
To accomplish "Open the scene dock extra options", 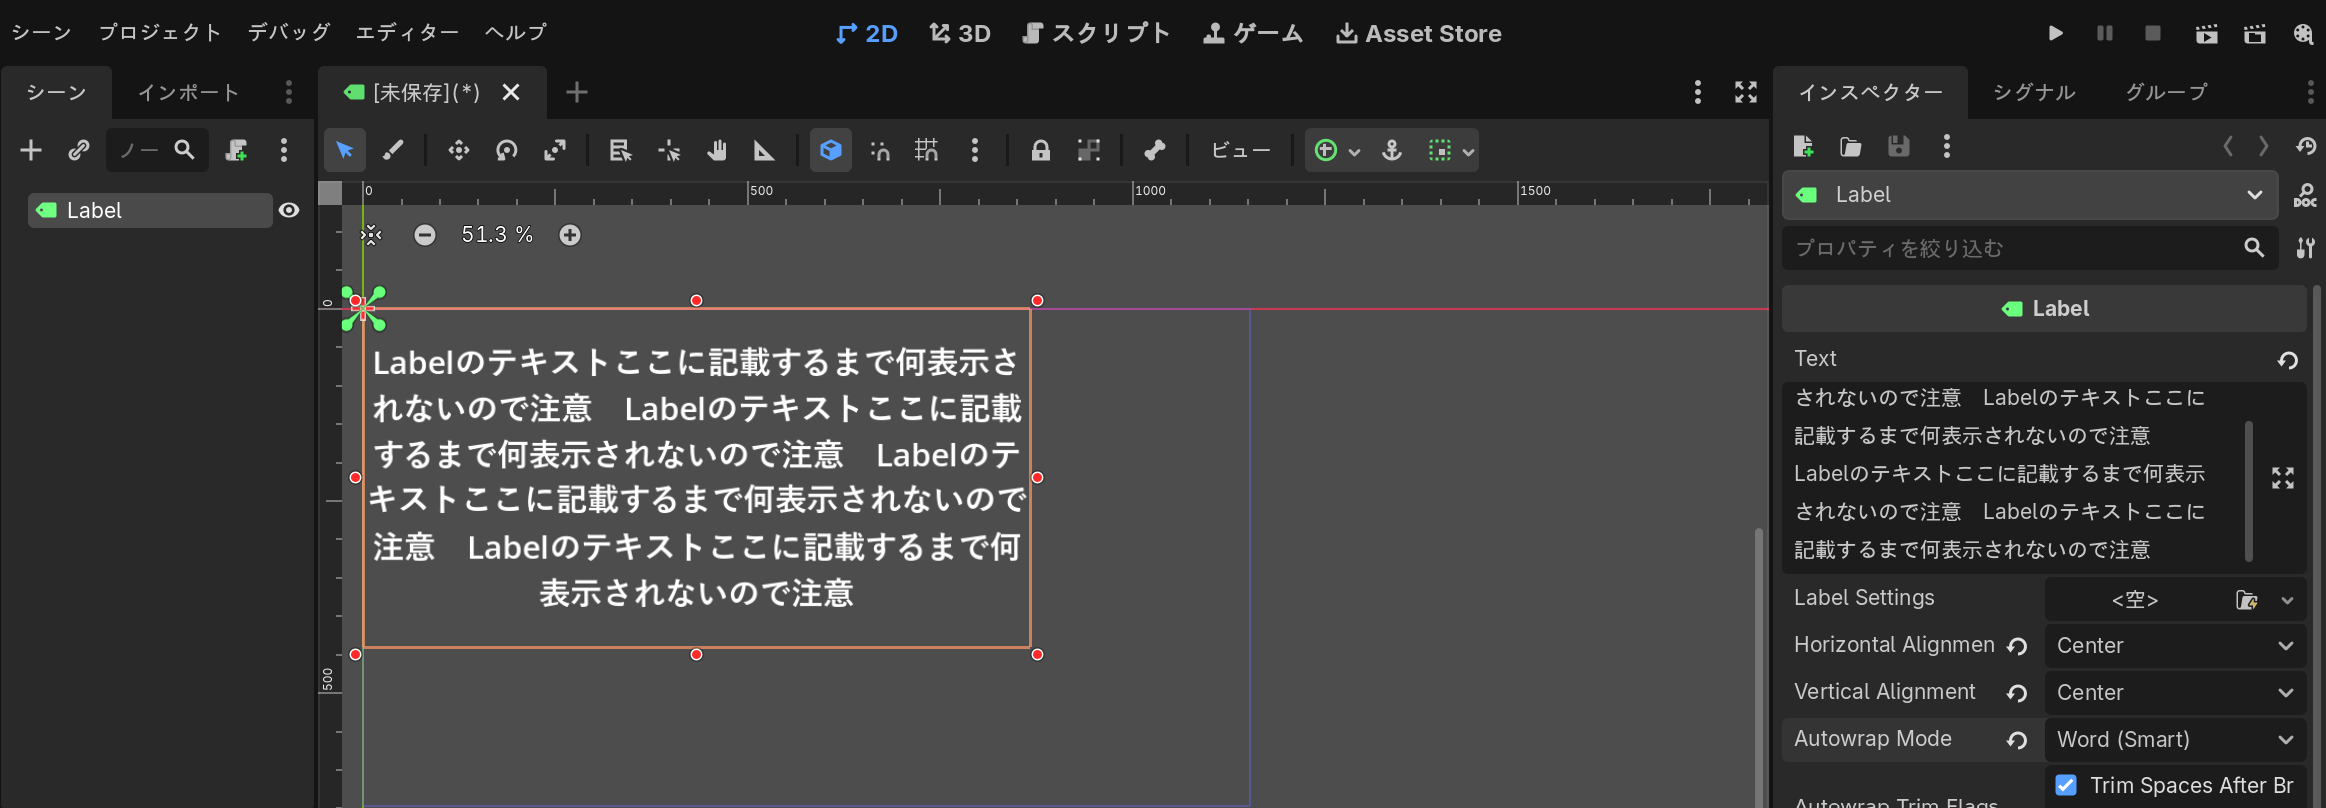I will (x=285, y=150).
